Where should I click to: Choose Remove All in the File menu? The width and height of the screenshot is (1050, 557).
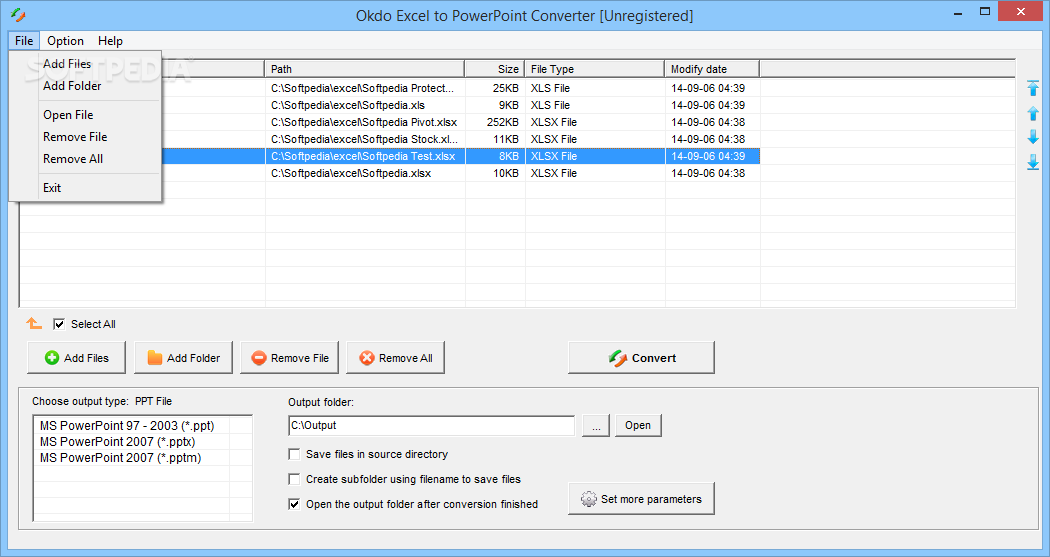(x=73, y=159)
